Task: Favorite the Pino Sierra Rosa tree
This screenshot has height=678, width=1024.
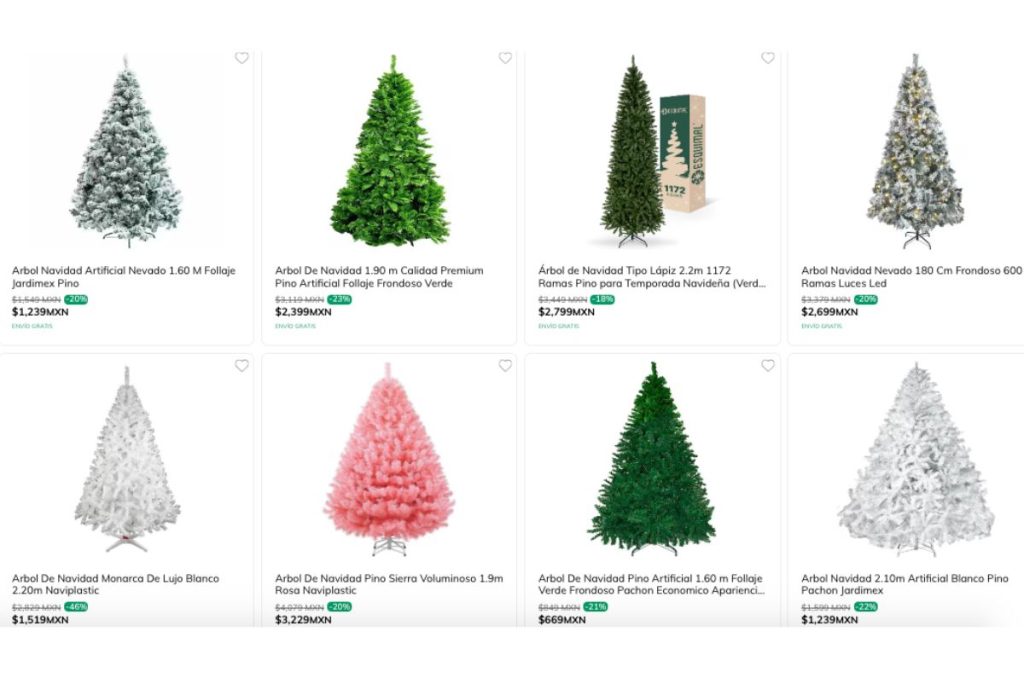Action: (505, 367)
